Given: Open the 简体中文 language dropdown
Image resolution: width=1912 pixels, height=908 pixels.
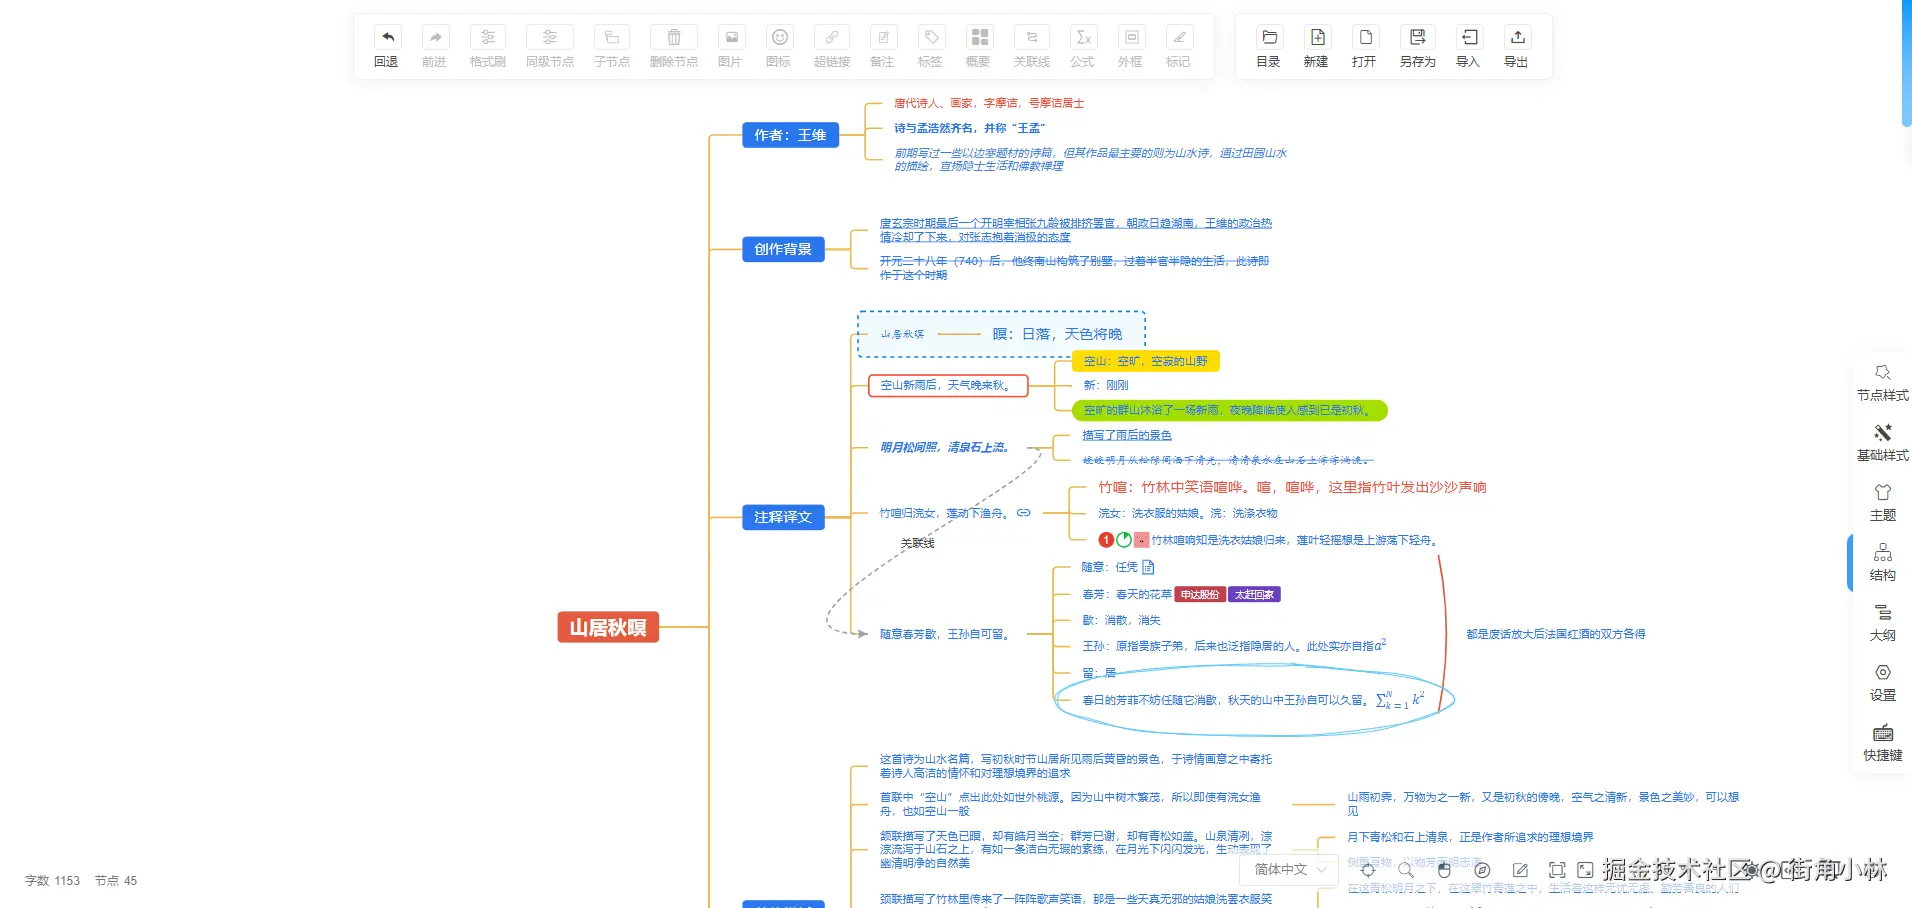Looking at the screenshot, I should 1288,870.
